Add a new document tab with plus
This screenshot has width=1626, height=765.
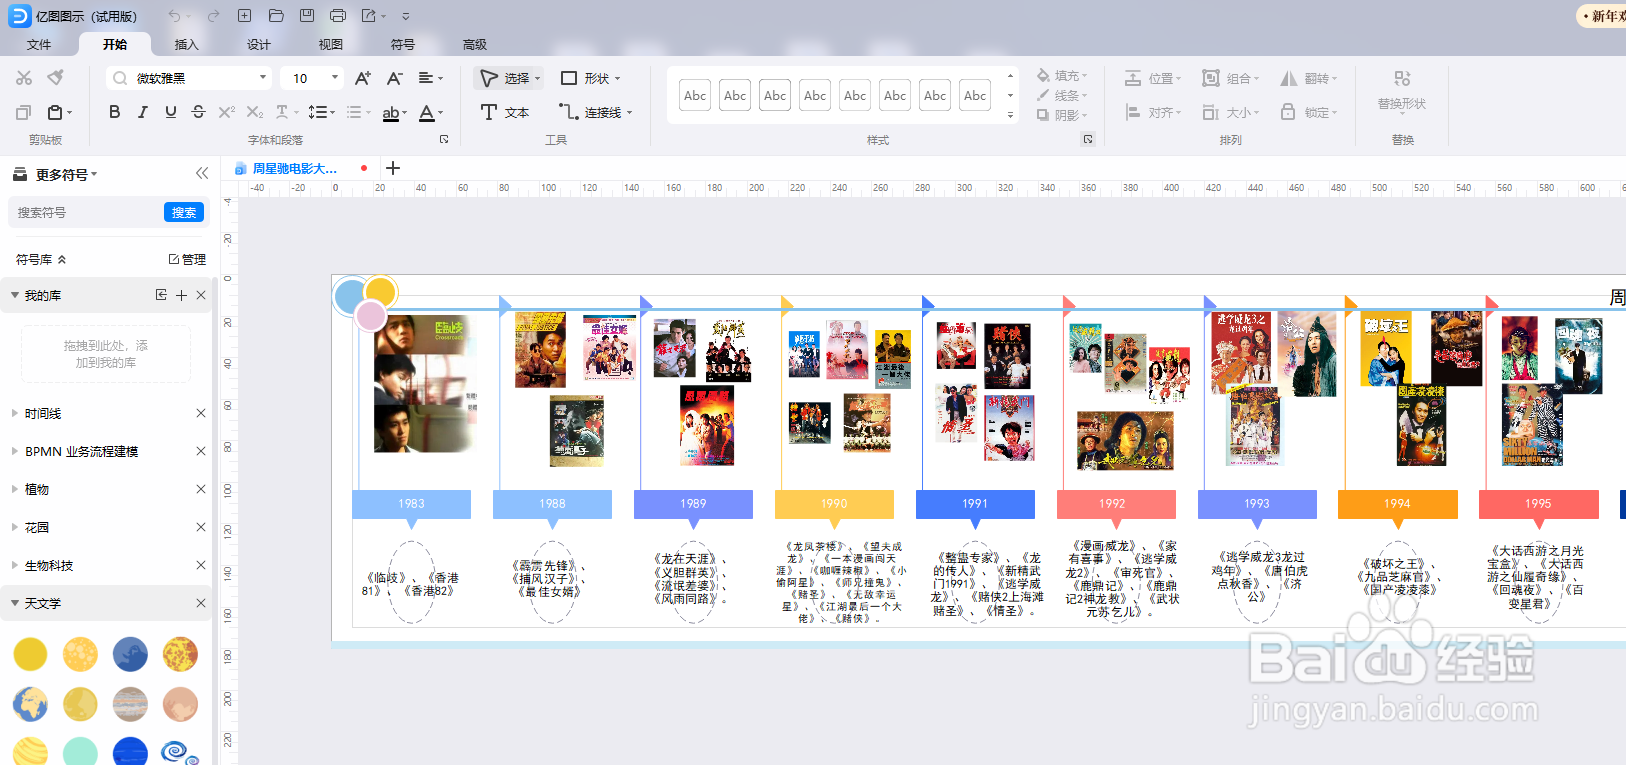click(393, 168)
